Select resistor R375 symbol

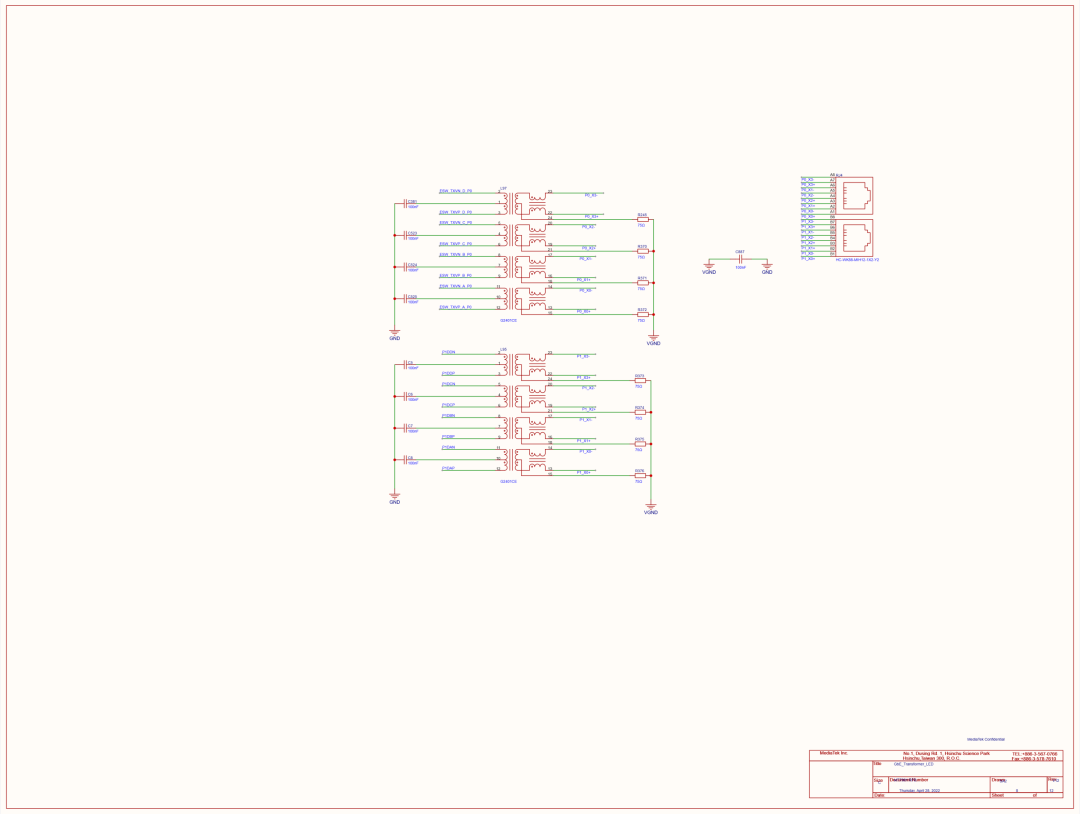(x=640, y=443)
